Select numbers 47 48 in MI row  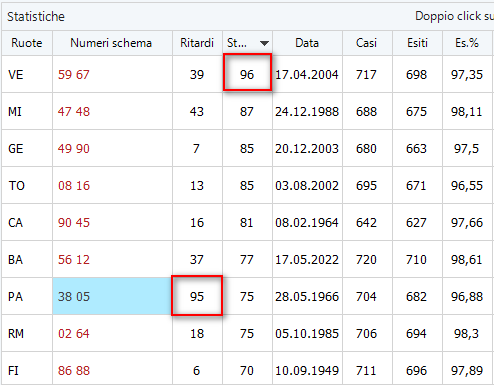point(74,111)
